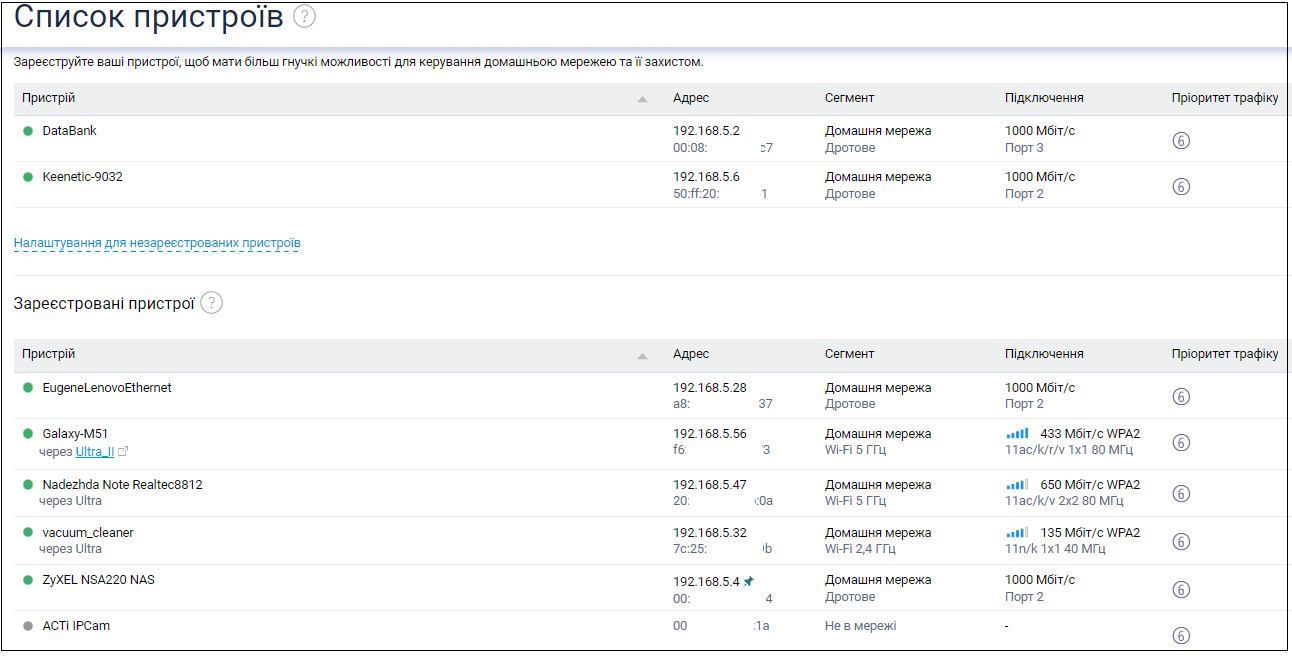Image resolution: width=1292 pixels, height=656 pixels.
Task: Click priority icon for vacuum_cleaner
Action: point(1181,542)
